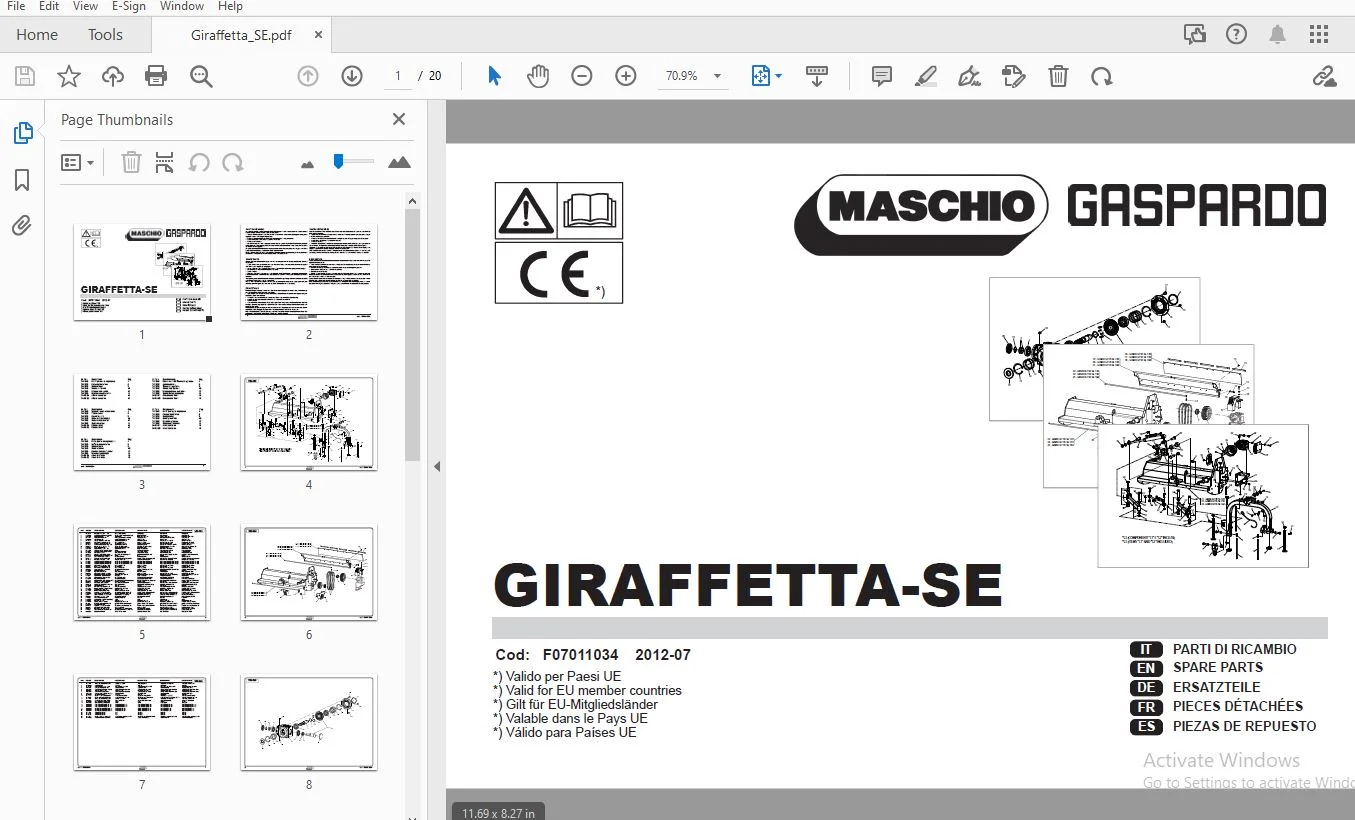The height and width of the screenshot is (820, 1355).
Task: Open the help question mark icon
Action: 1236,34
